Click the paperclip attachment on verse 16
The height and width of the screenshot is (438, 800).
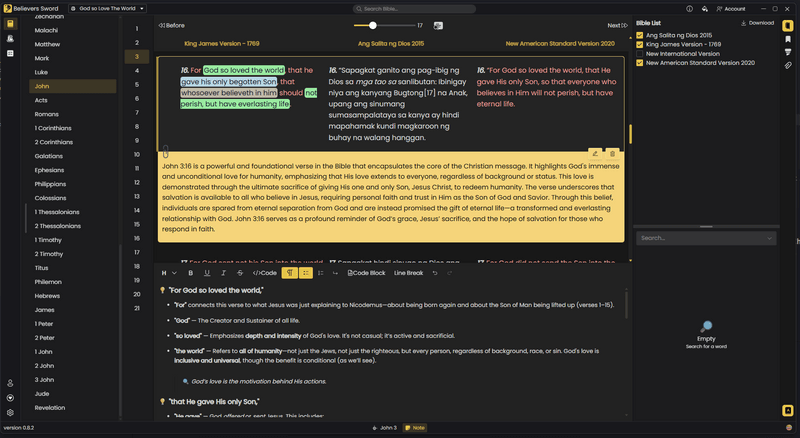point(166,152)
